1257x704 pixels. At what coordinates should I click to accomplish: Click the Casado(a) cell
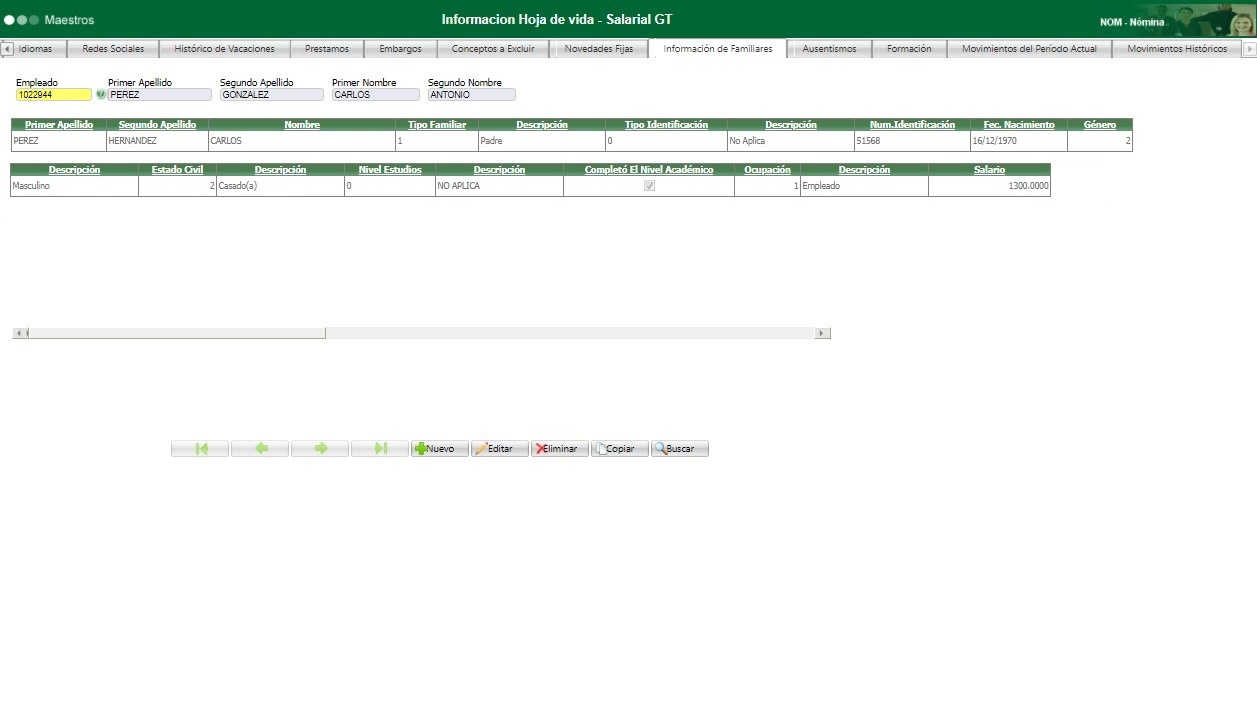[x=280, y=186]
